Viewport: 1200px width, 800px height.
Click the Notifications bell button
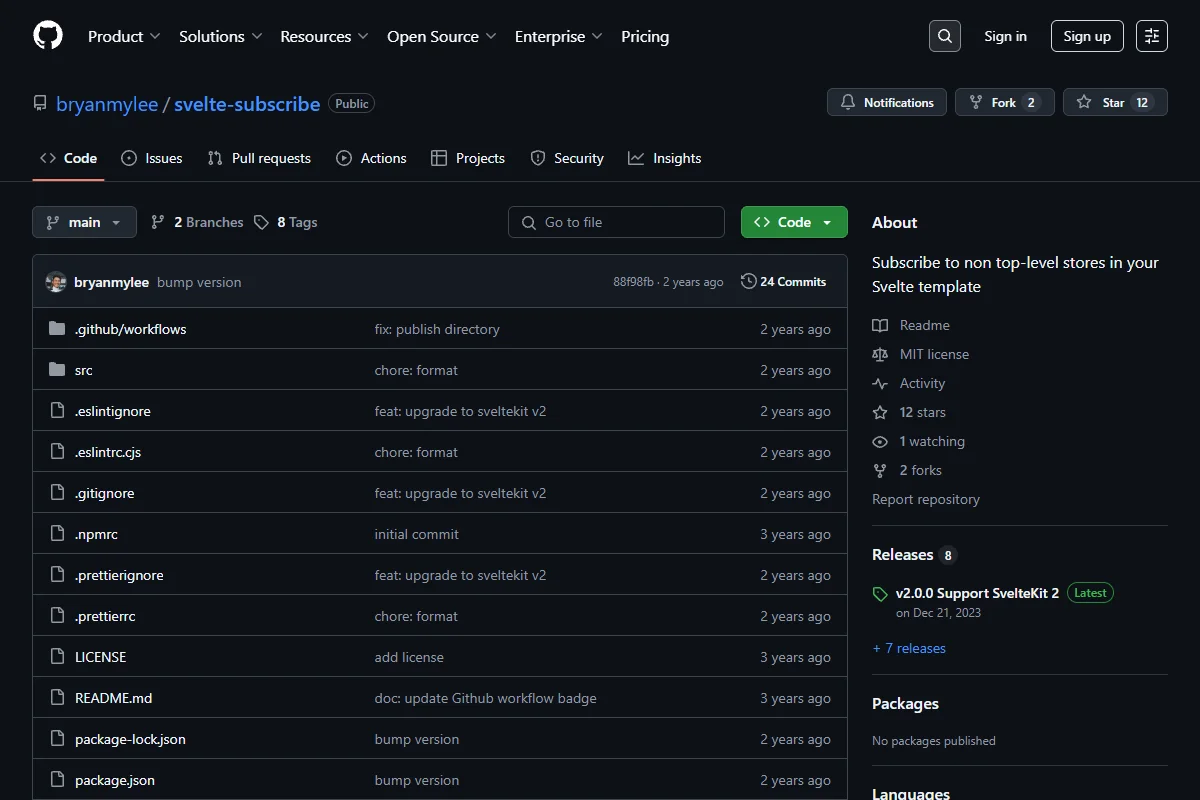887,103
